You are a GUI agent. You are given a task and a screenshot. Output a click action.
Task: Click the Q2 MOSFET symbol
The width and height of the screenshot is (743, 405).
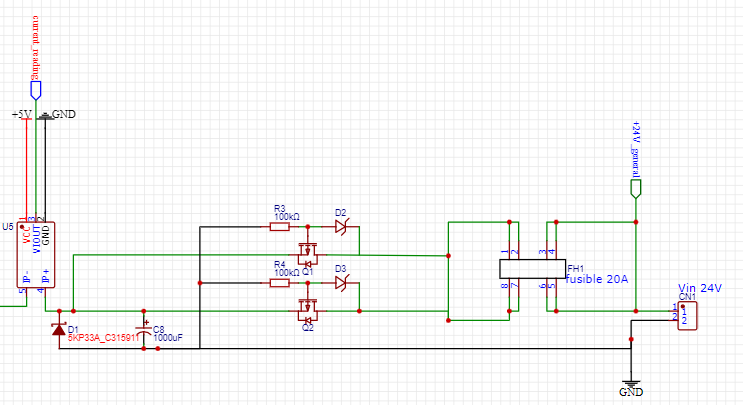click(308, 310)
